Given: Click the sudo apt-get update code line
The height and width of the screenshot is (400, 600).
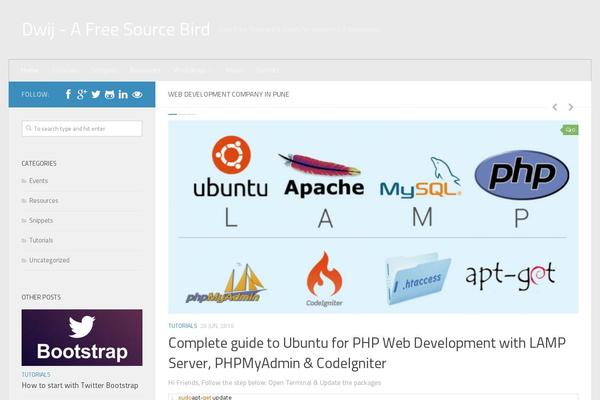Looking at the screenshot, I should pyautogui.click(x=205, y=397).
